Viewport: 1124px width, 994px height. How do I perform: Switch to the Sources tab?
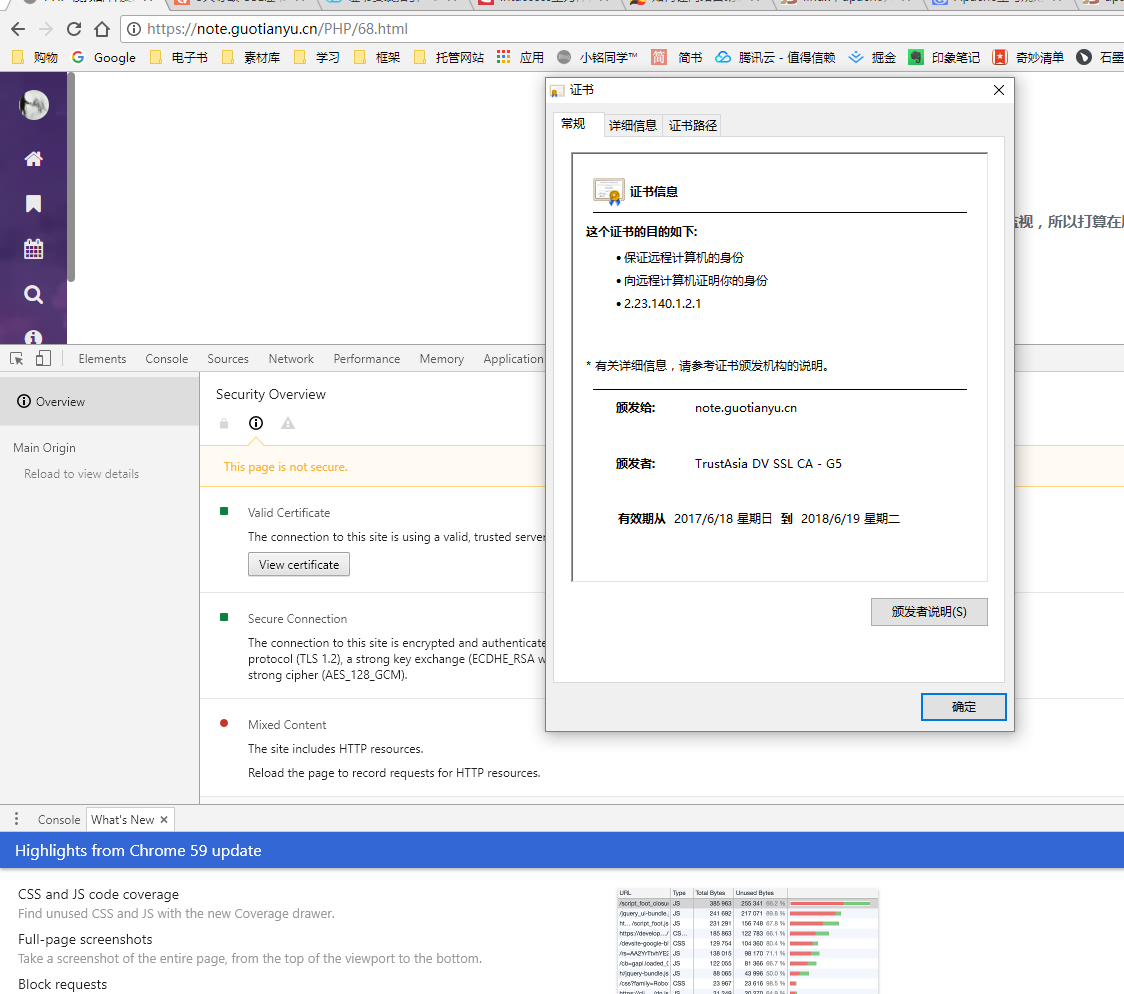(x=228, y=359)
